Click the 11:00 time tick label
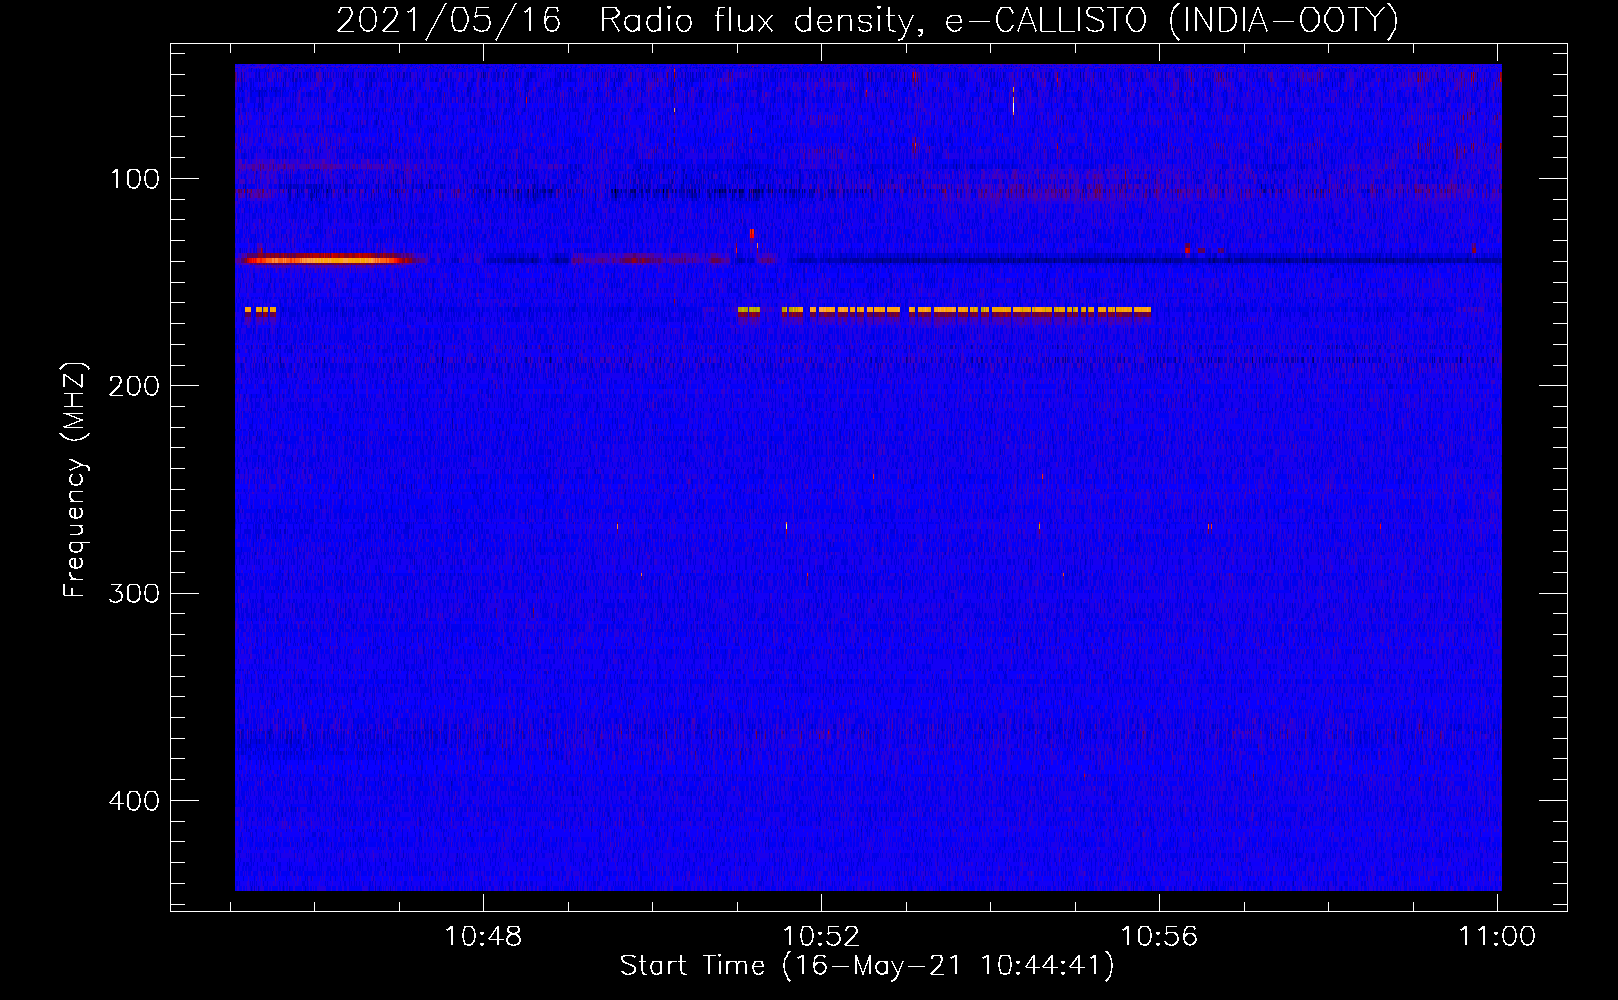 (x=1497, y=937)
